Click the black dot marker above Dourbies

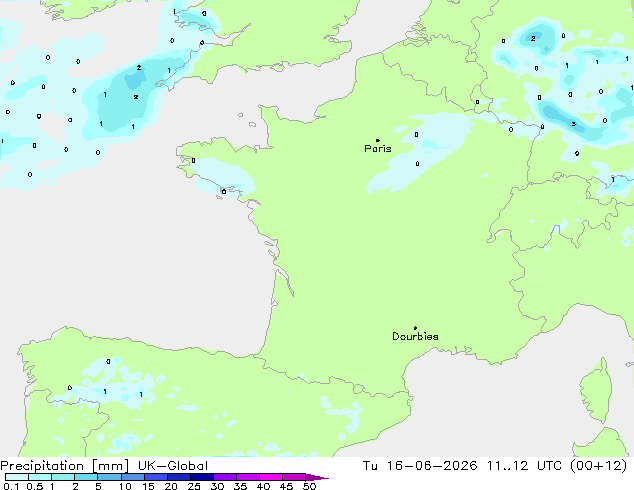pyautogui.click(x=415, y=328)
